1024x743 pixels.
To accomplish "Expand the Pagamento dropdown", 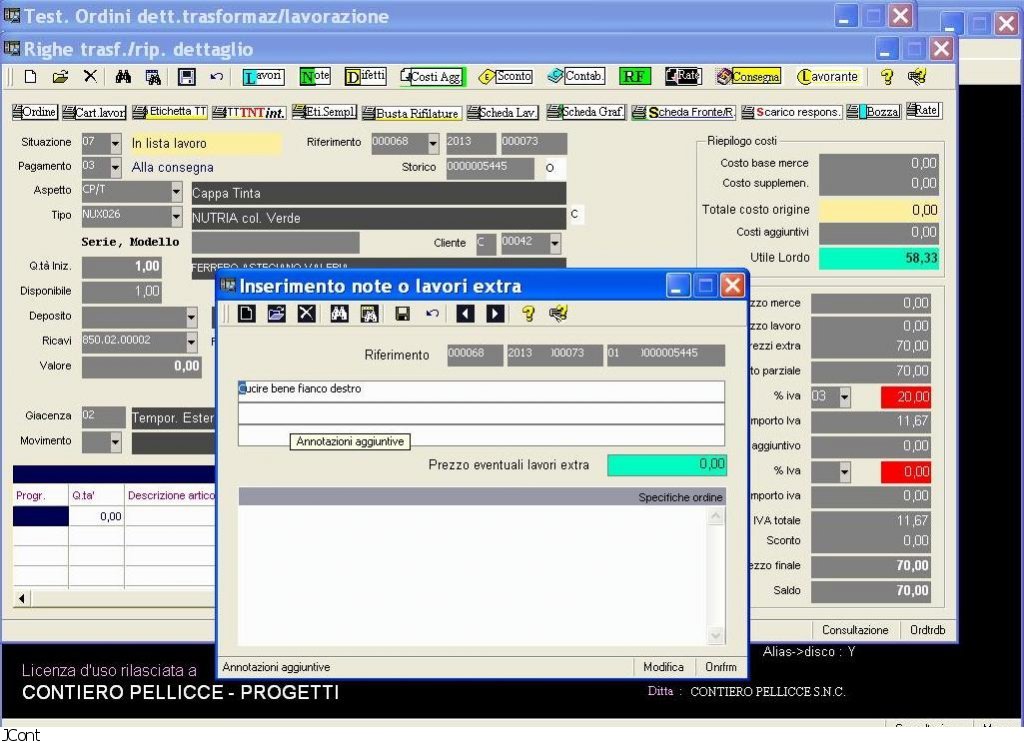I will point(115,167).
